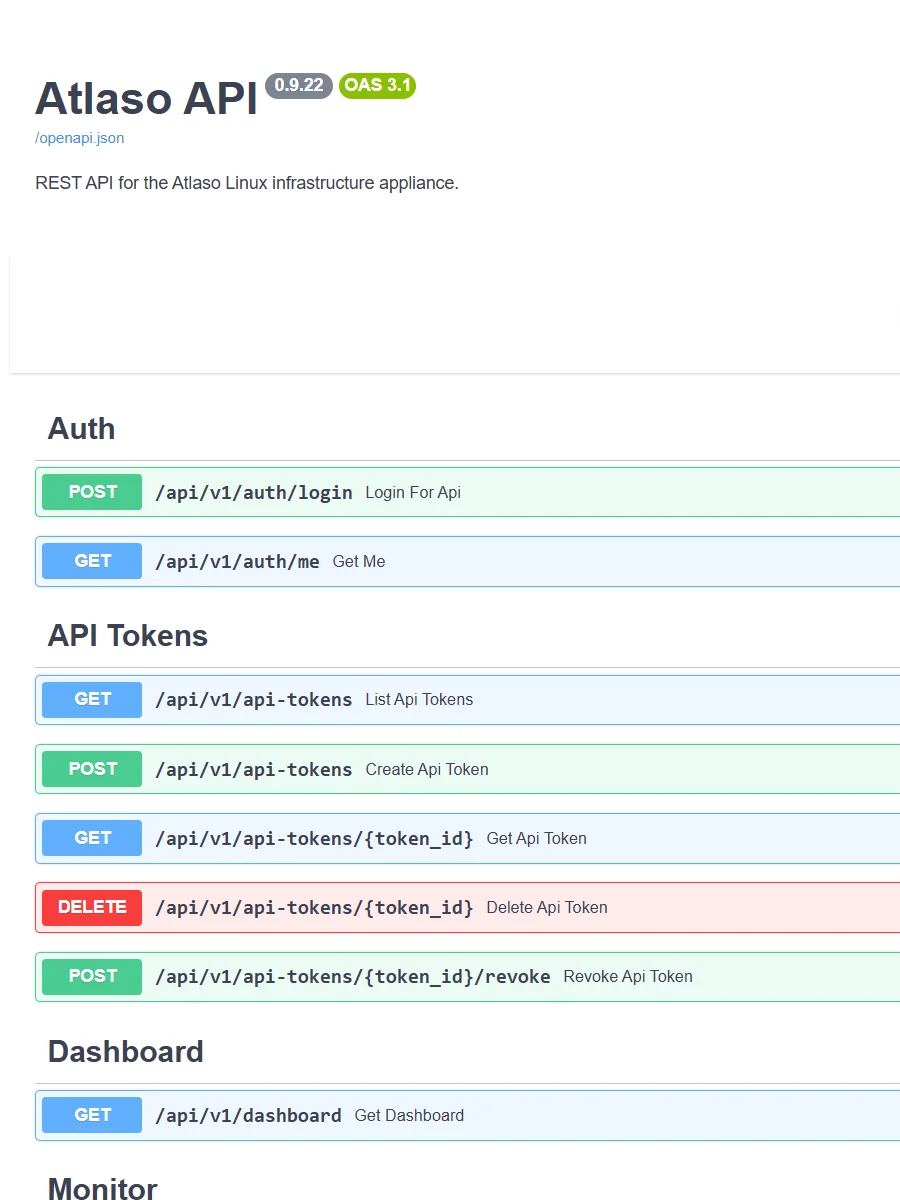Screen dimensions: 900x1200
Task: Click the 'Delete Api Token' summary text
Action: (x=547, y=908)
